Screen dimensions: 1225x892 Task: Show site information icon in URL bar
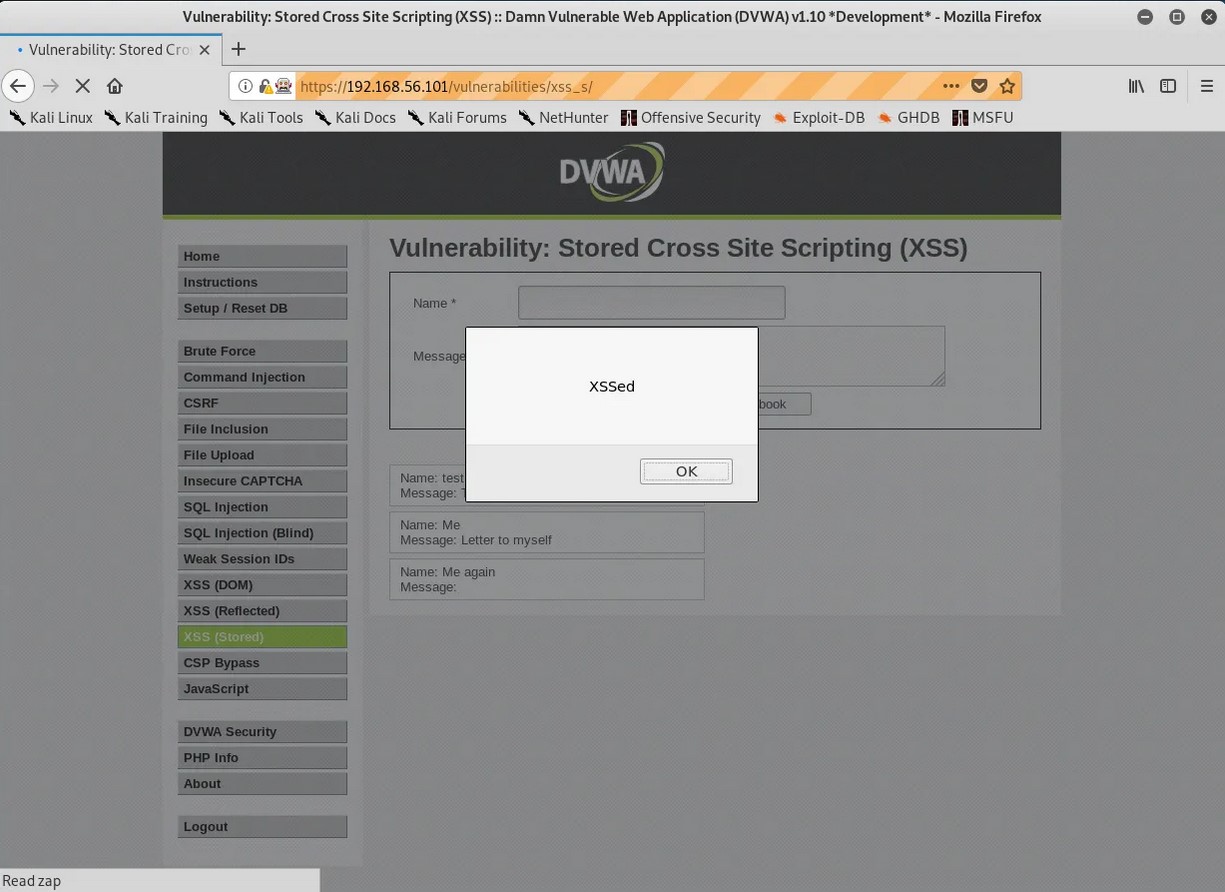245,86
